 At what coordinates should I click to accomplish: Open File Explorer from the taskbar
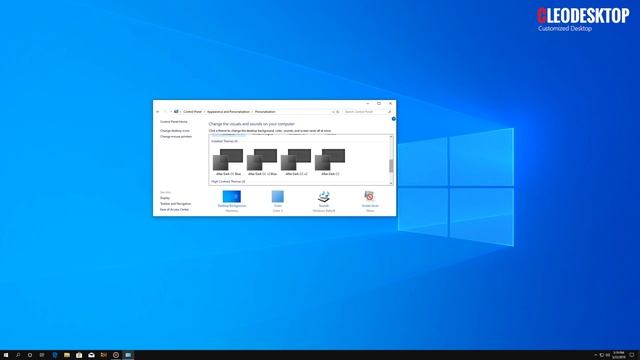point(67,355)
